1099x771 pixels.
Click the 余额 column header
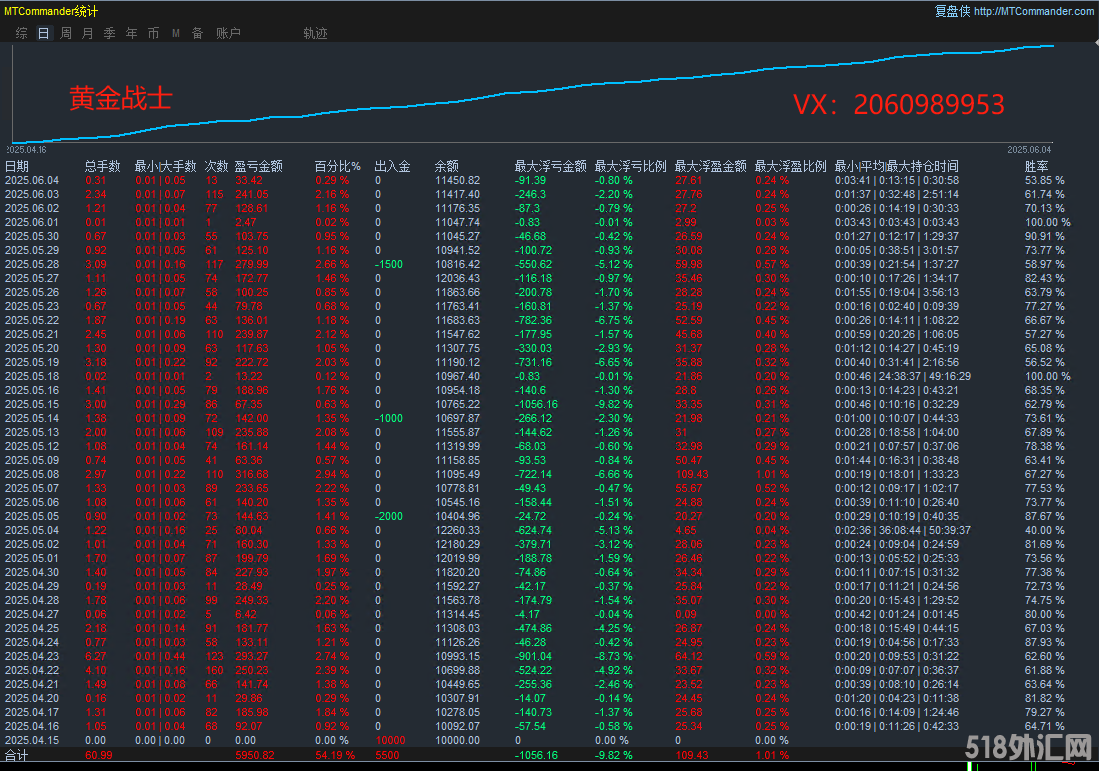click(x=447, y=166)
